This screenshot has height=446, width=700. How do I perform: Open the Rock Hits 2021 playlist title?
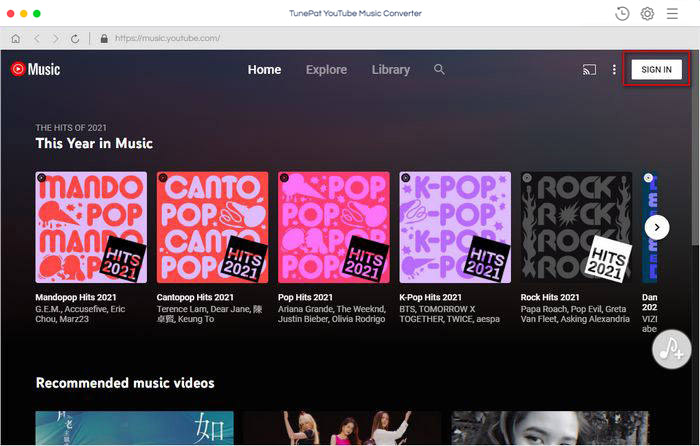point(550,297)
